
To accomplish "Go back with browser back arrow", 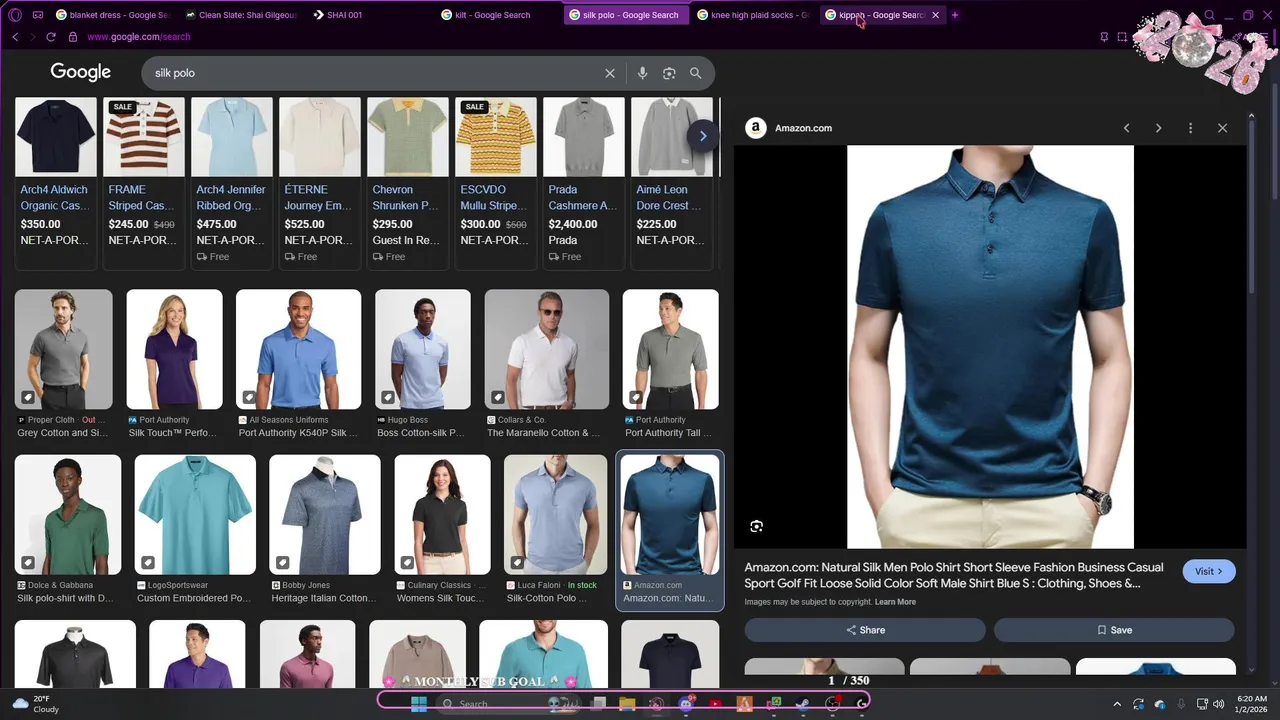I will 15,37.
